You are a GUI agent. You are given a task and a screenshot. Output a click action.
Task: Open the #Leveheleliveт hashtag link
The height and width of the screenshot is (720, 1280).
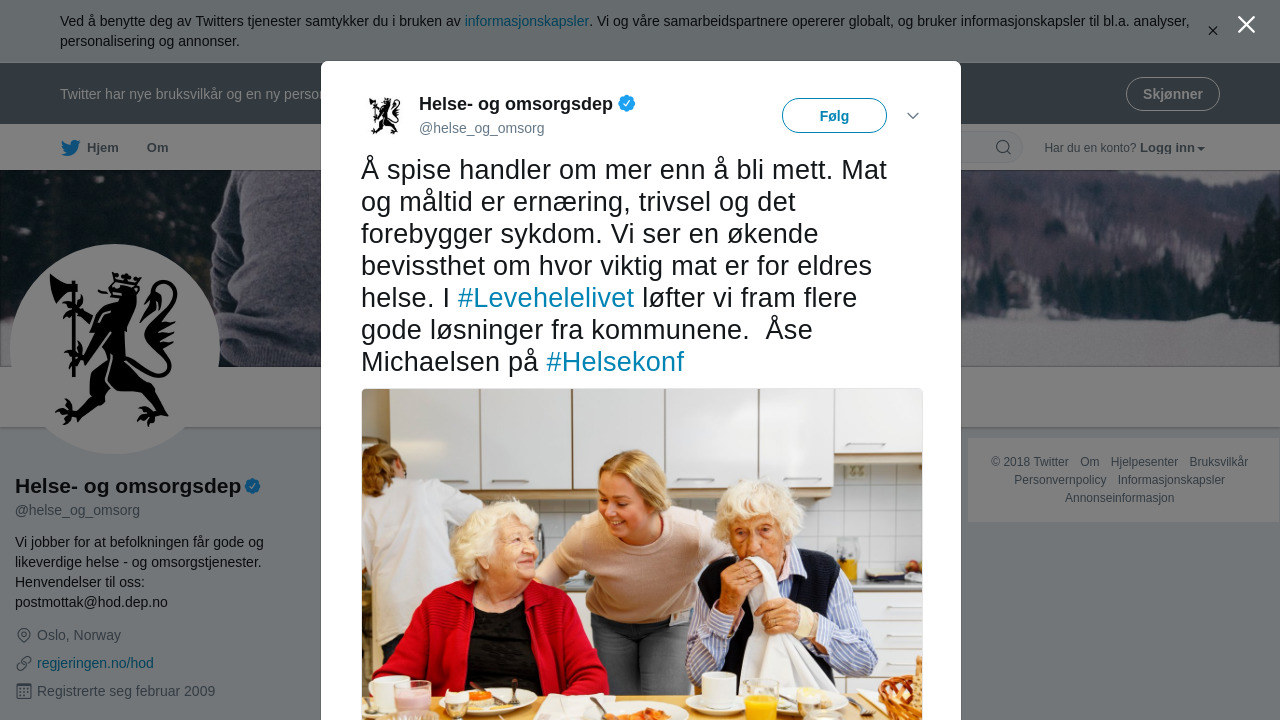(546, 298)
